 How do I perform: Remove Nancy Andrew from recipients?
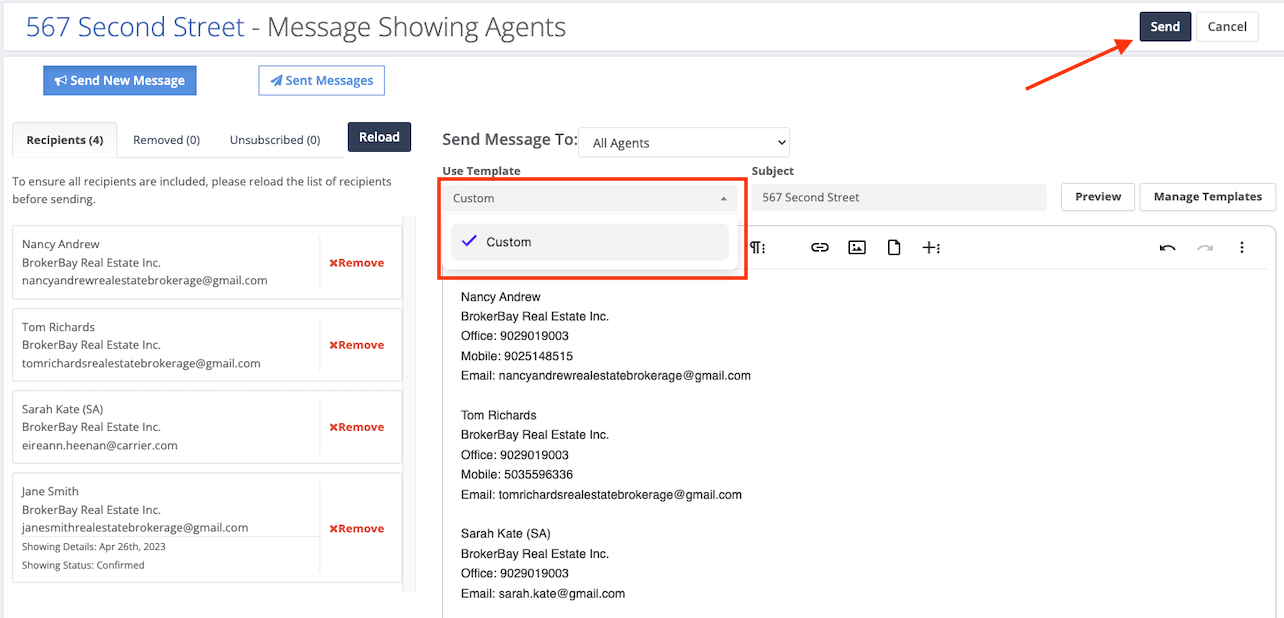pyautogui.click(x=357, y=263)
